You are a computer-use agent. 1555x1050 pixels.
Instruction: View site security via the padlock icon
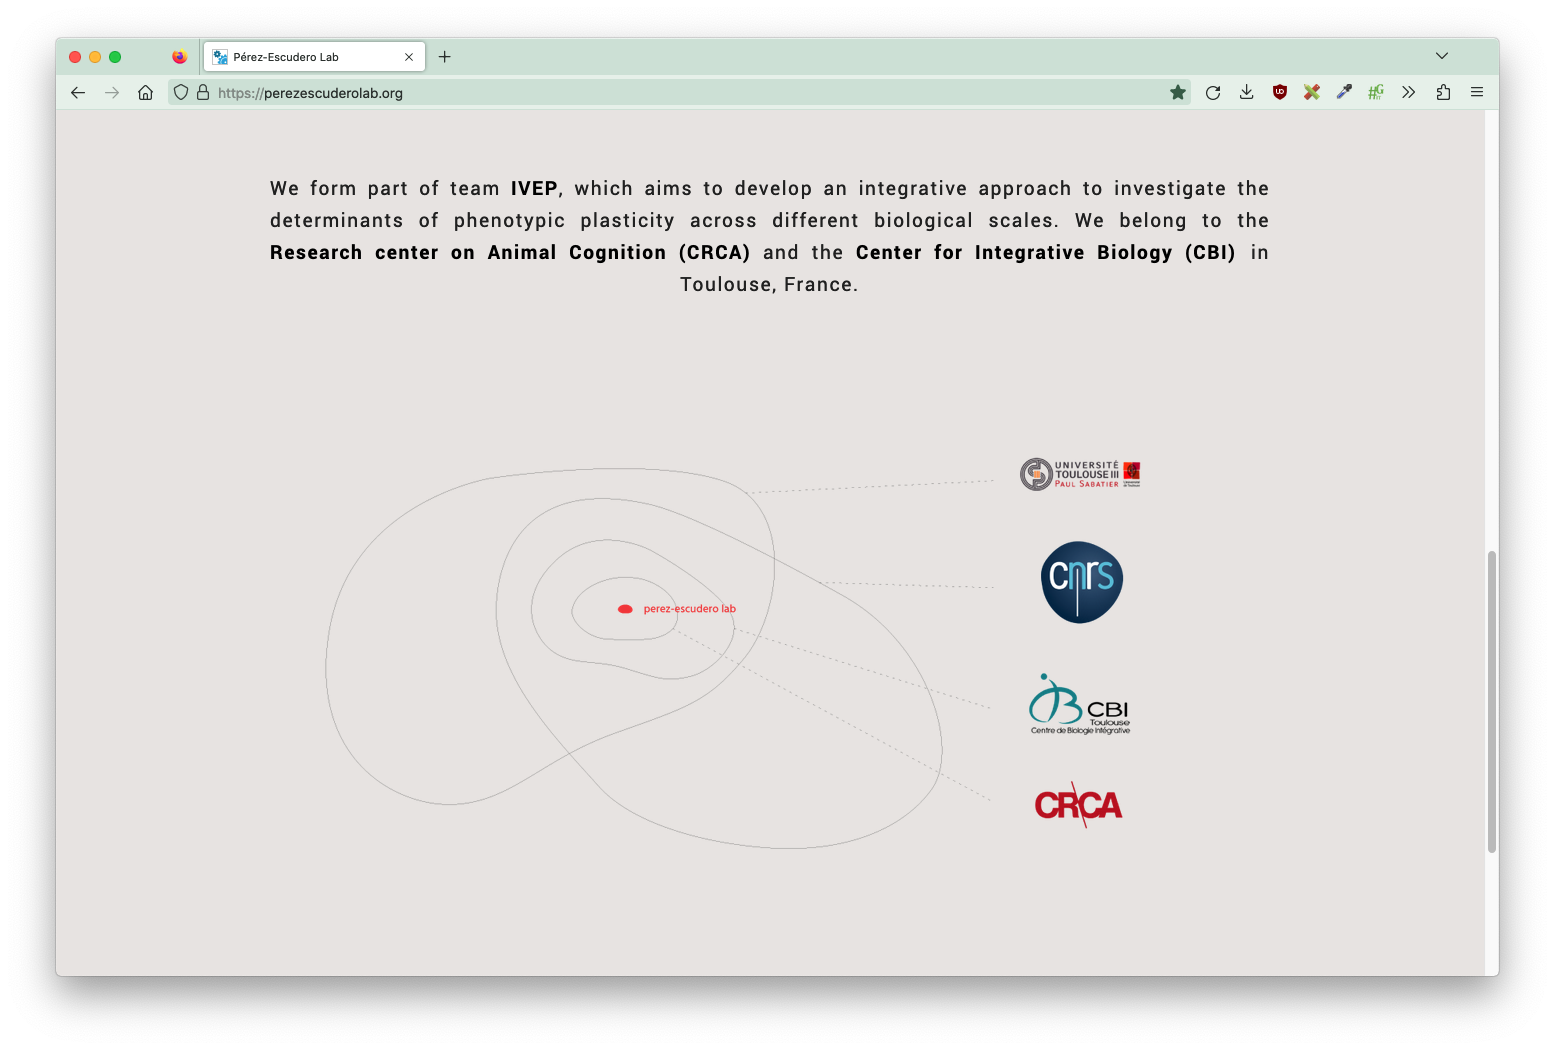coord(203,93)
